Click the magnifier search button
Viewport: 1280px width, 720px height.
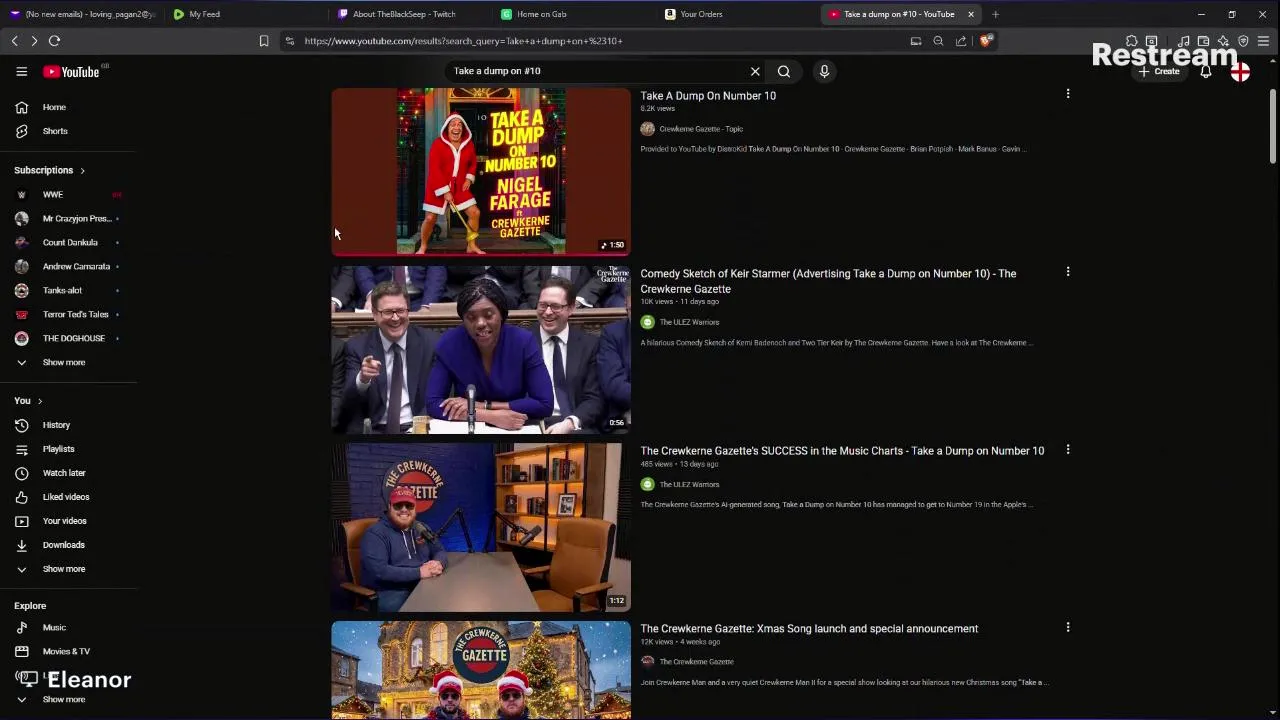tap(784, 71)
